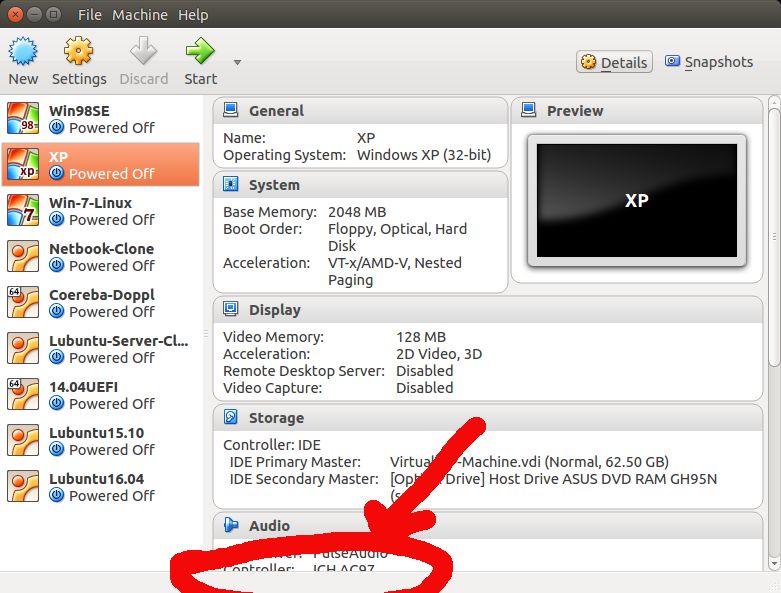Screen dimensions: 781x593
Task: Open Storage settings via its header link
Action: (276, 418)
